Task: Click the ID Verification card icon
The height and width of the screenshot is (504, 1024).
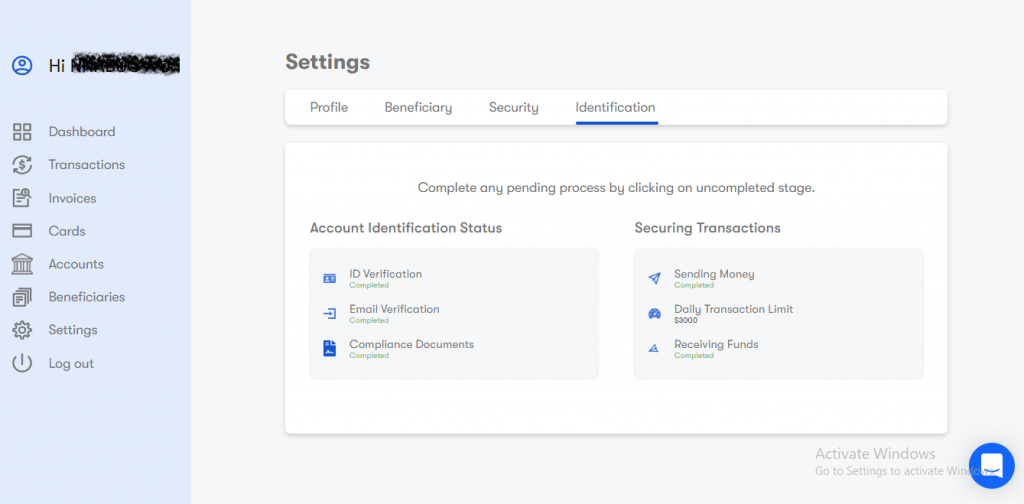Action: pos(330,279)
